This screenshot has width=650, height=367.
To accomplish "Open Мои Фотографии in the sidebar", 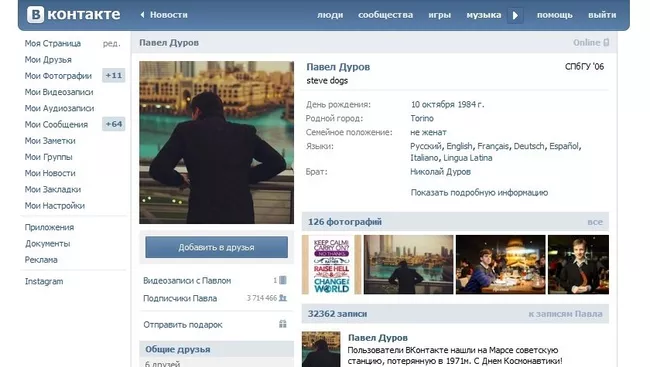I will coord(58,76).
